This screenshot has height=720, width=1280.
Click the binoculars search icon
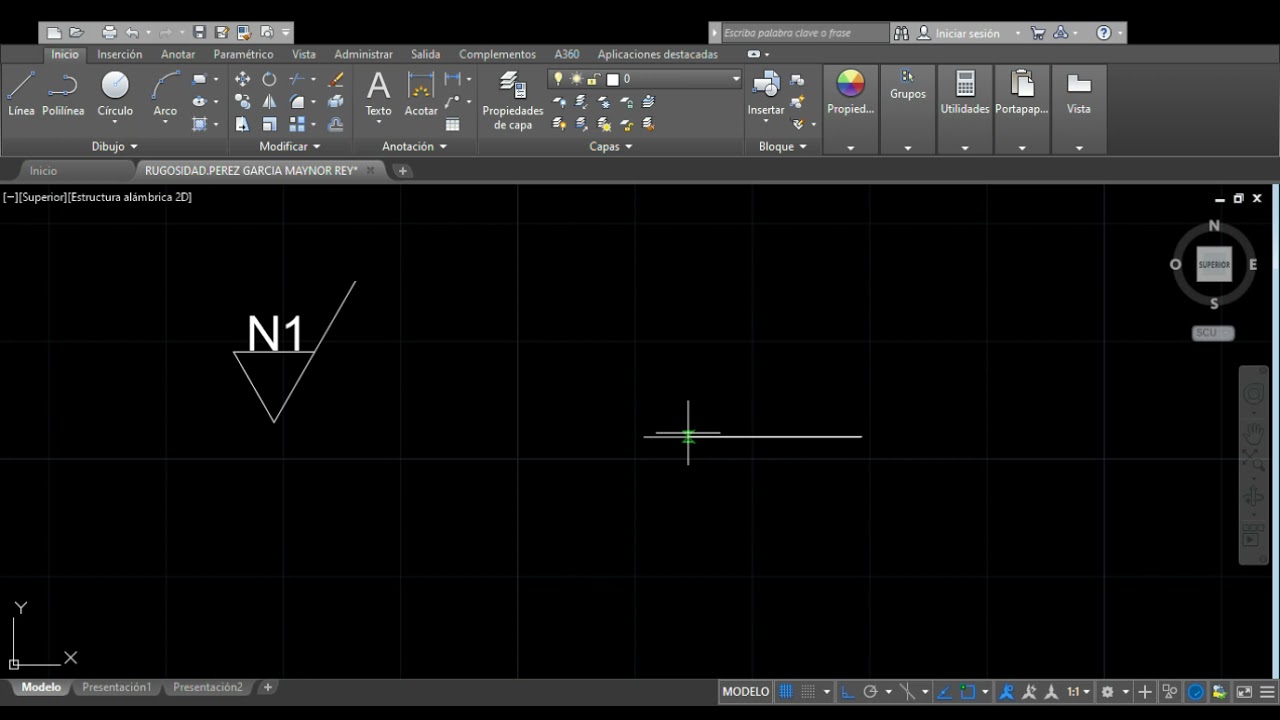click(901, 33)
